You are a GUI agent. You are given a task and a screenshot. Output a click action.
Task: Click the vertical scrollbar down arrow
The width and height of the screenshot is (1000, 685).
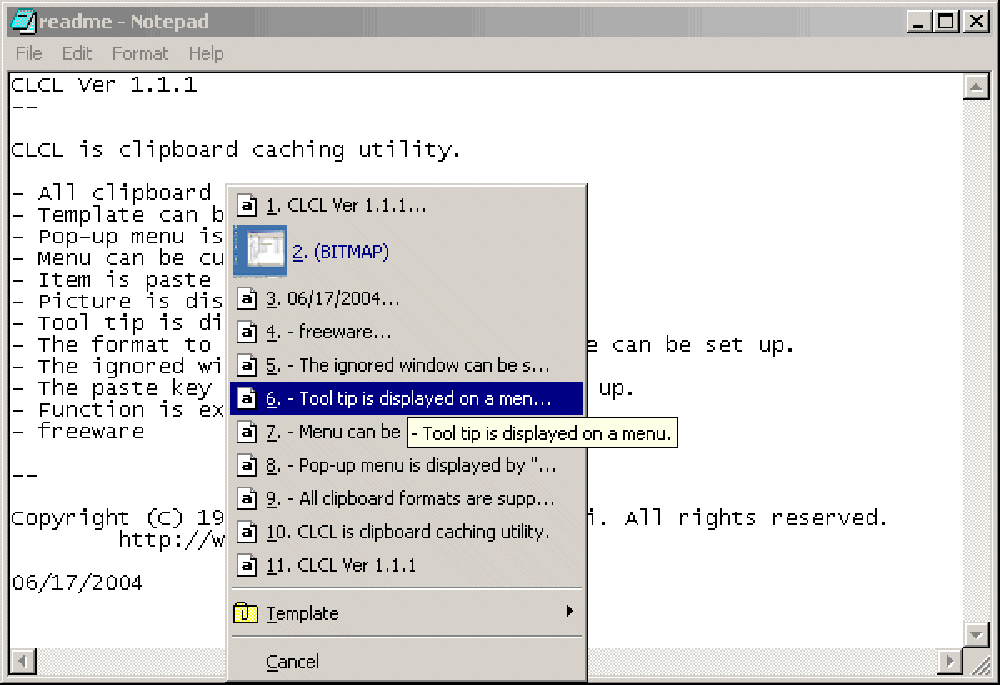[x=976, y=634]
